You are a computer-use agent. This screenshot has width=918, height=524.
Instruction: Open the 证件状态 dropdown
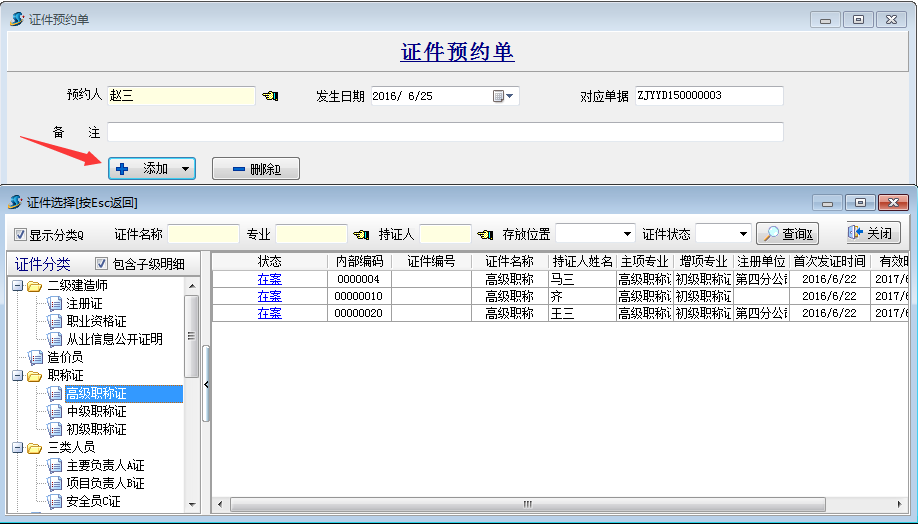(x=742, y=234)
